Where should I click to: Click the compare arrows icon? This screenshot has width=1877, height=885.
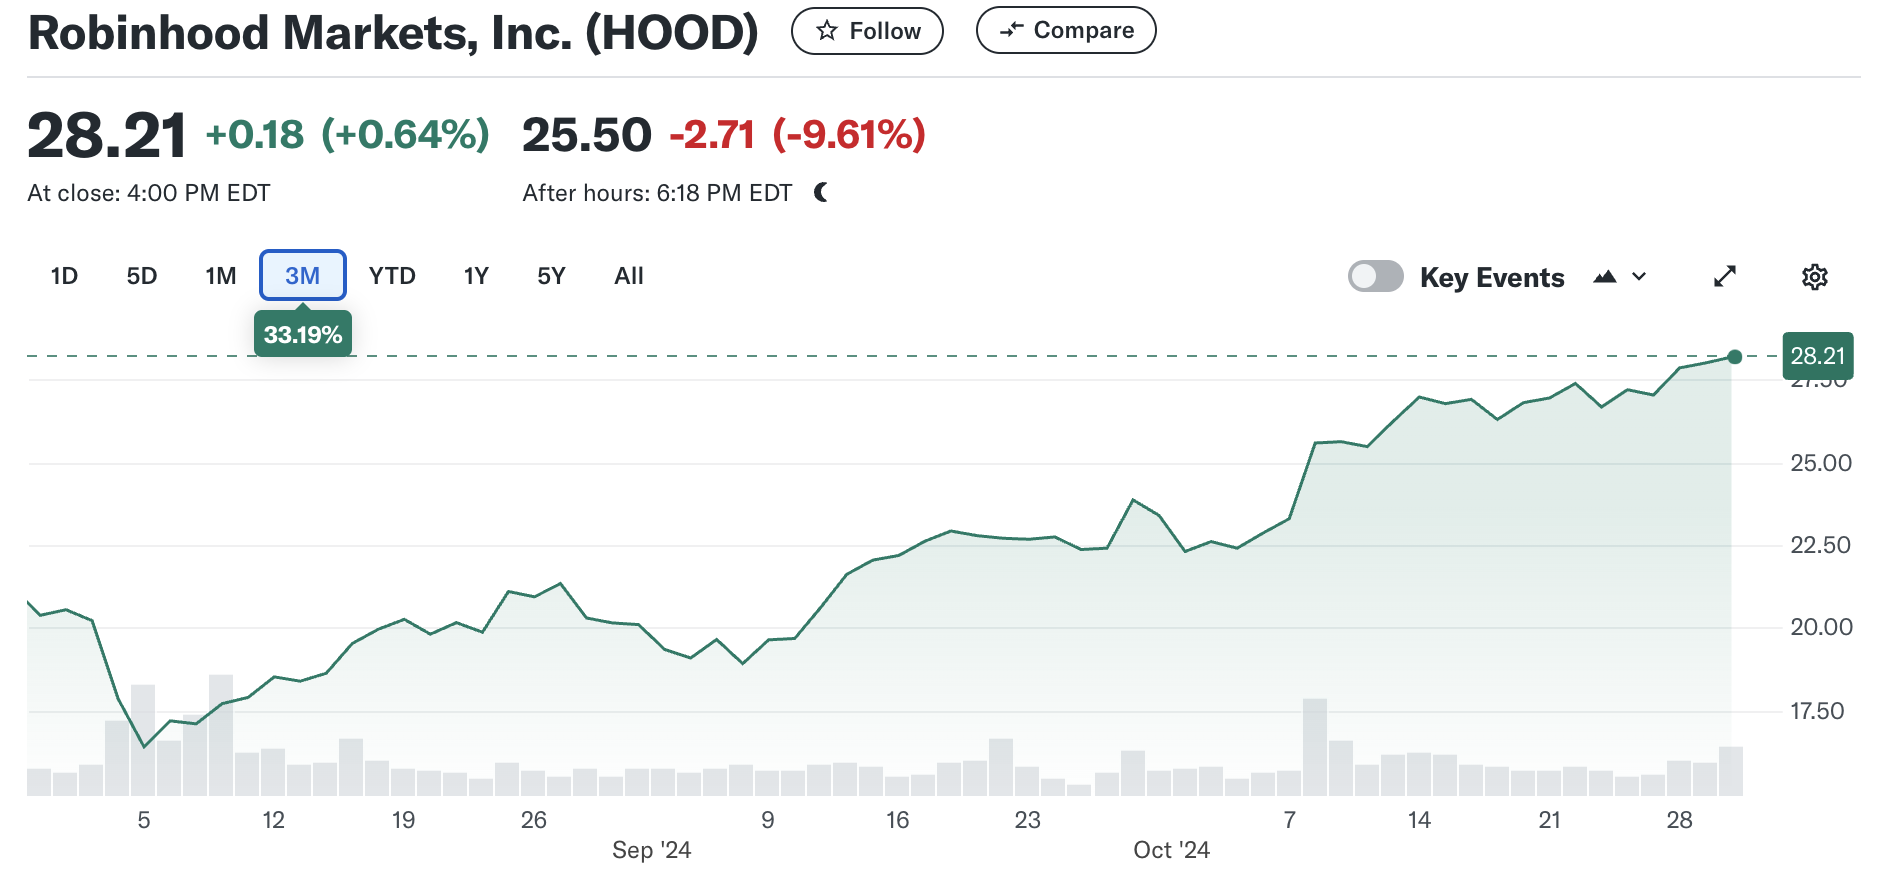point(1012,30)
